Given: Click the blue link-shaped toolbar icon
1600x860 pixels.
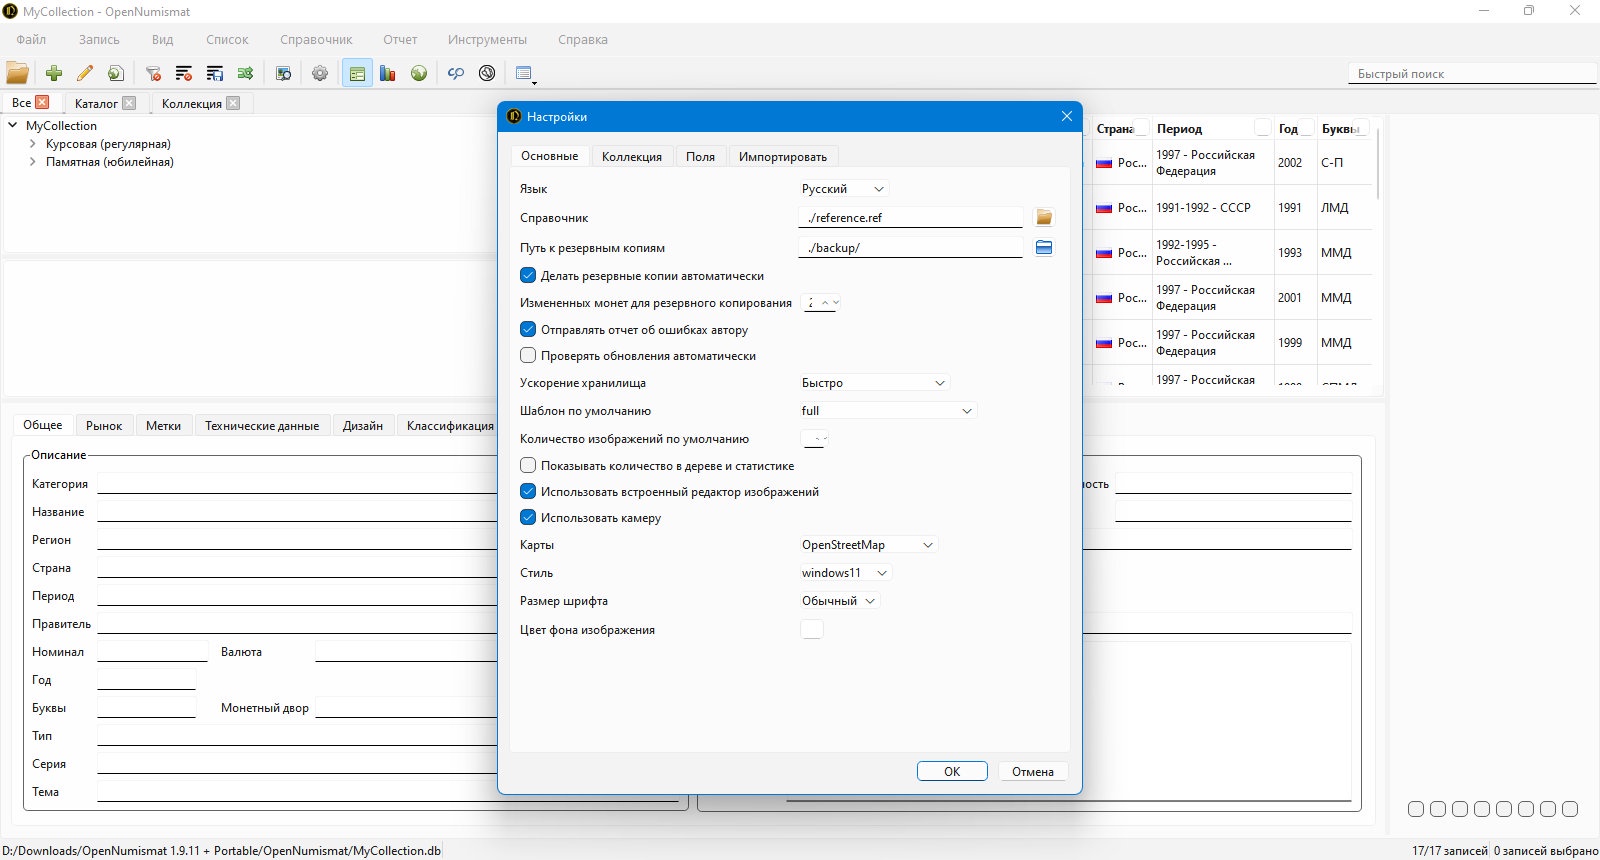Looking at the screenshot, I should 456,73.
